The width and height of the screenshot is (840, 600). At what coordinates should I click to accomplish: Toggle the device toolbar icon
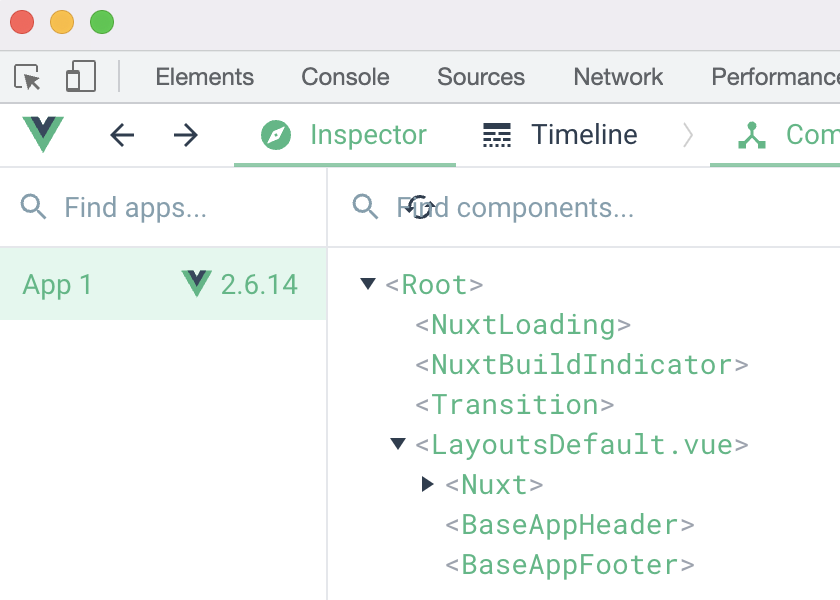81,75
